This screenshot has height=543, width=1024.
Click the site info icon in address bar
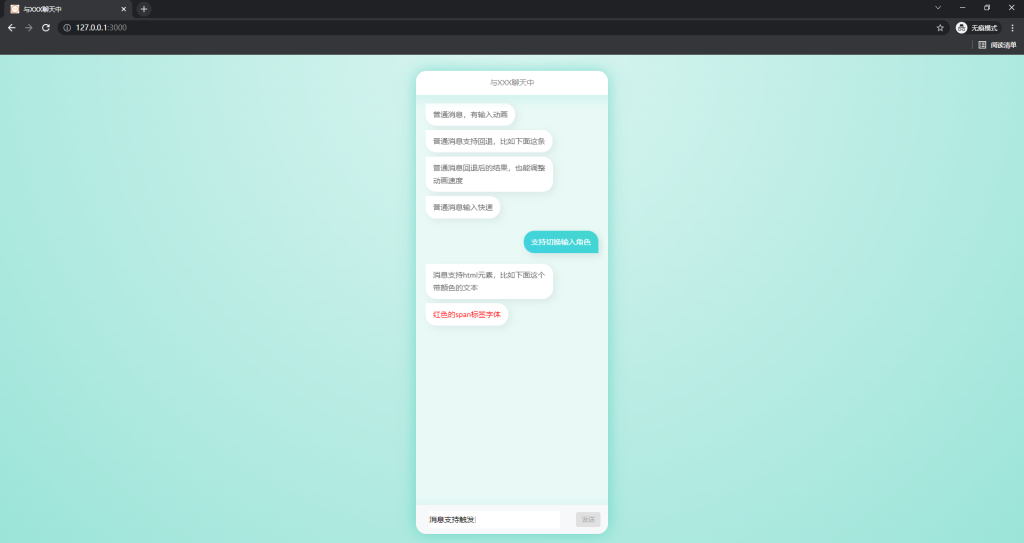67,27
